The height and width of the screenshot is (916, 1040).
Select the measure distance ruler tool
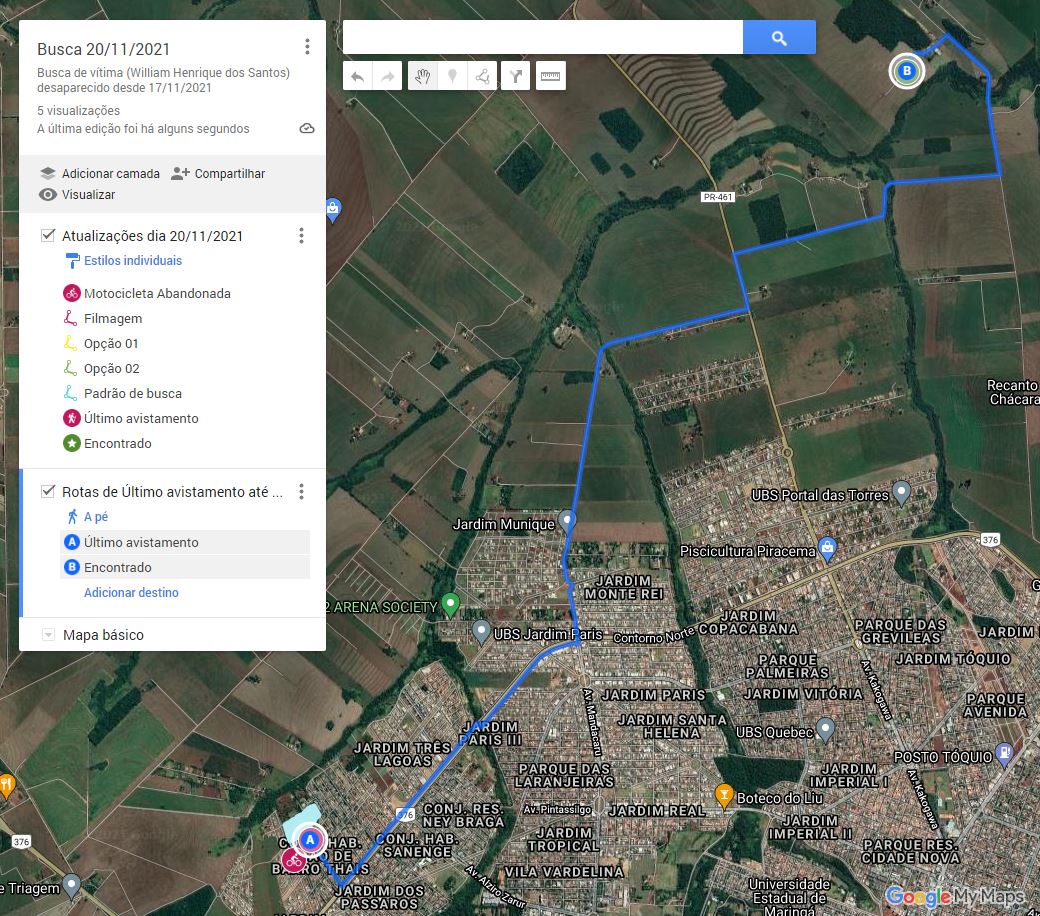(551, 76)
